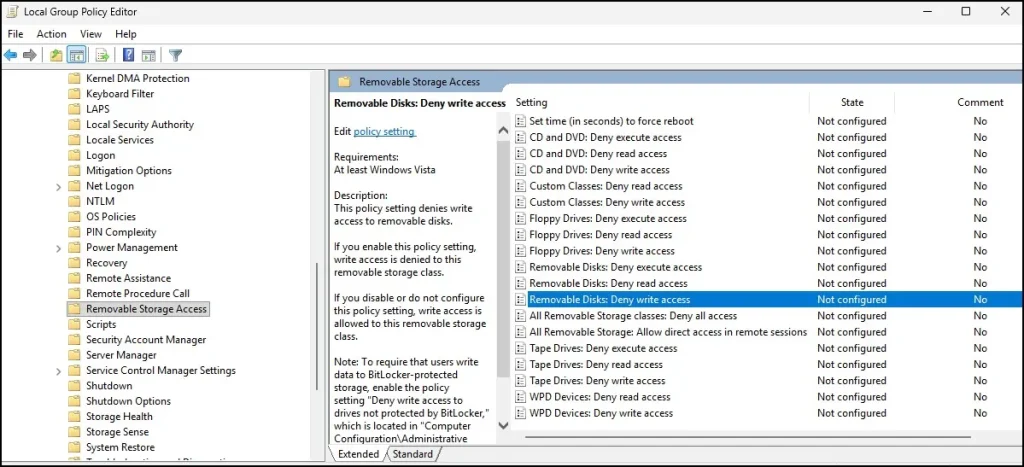Select Keyboard Filter in tree

[x=120, y=94]
